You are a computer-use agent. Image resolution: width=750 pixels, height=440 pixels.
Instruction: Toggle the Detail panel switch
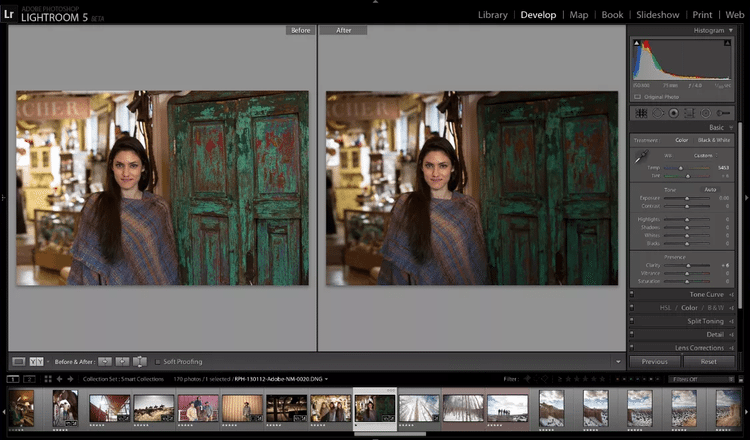pyautogui.click(x=632, y=334)
